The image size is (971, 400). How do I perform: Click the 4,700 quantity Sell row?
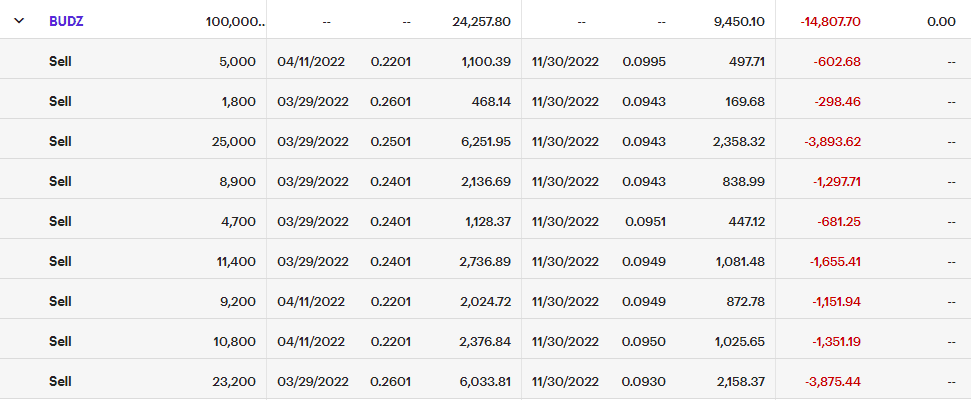(61, 221)
